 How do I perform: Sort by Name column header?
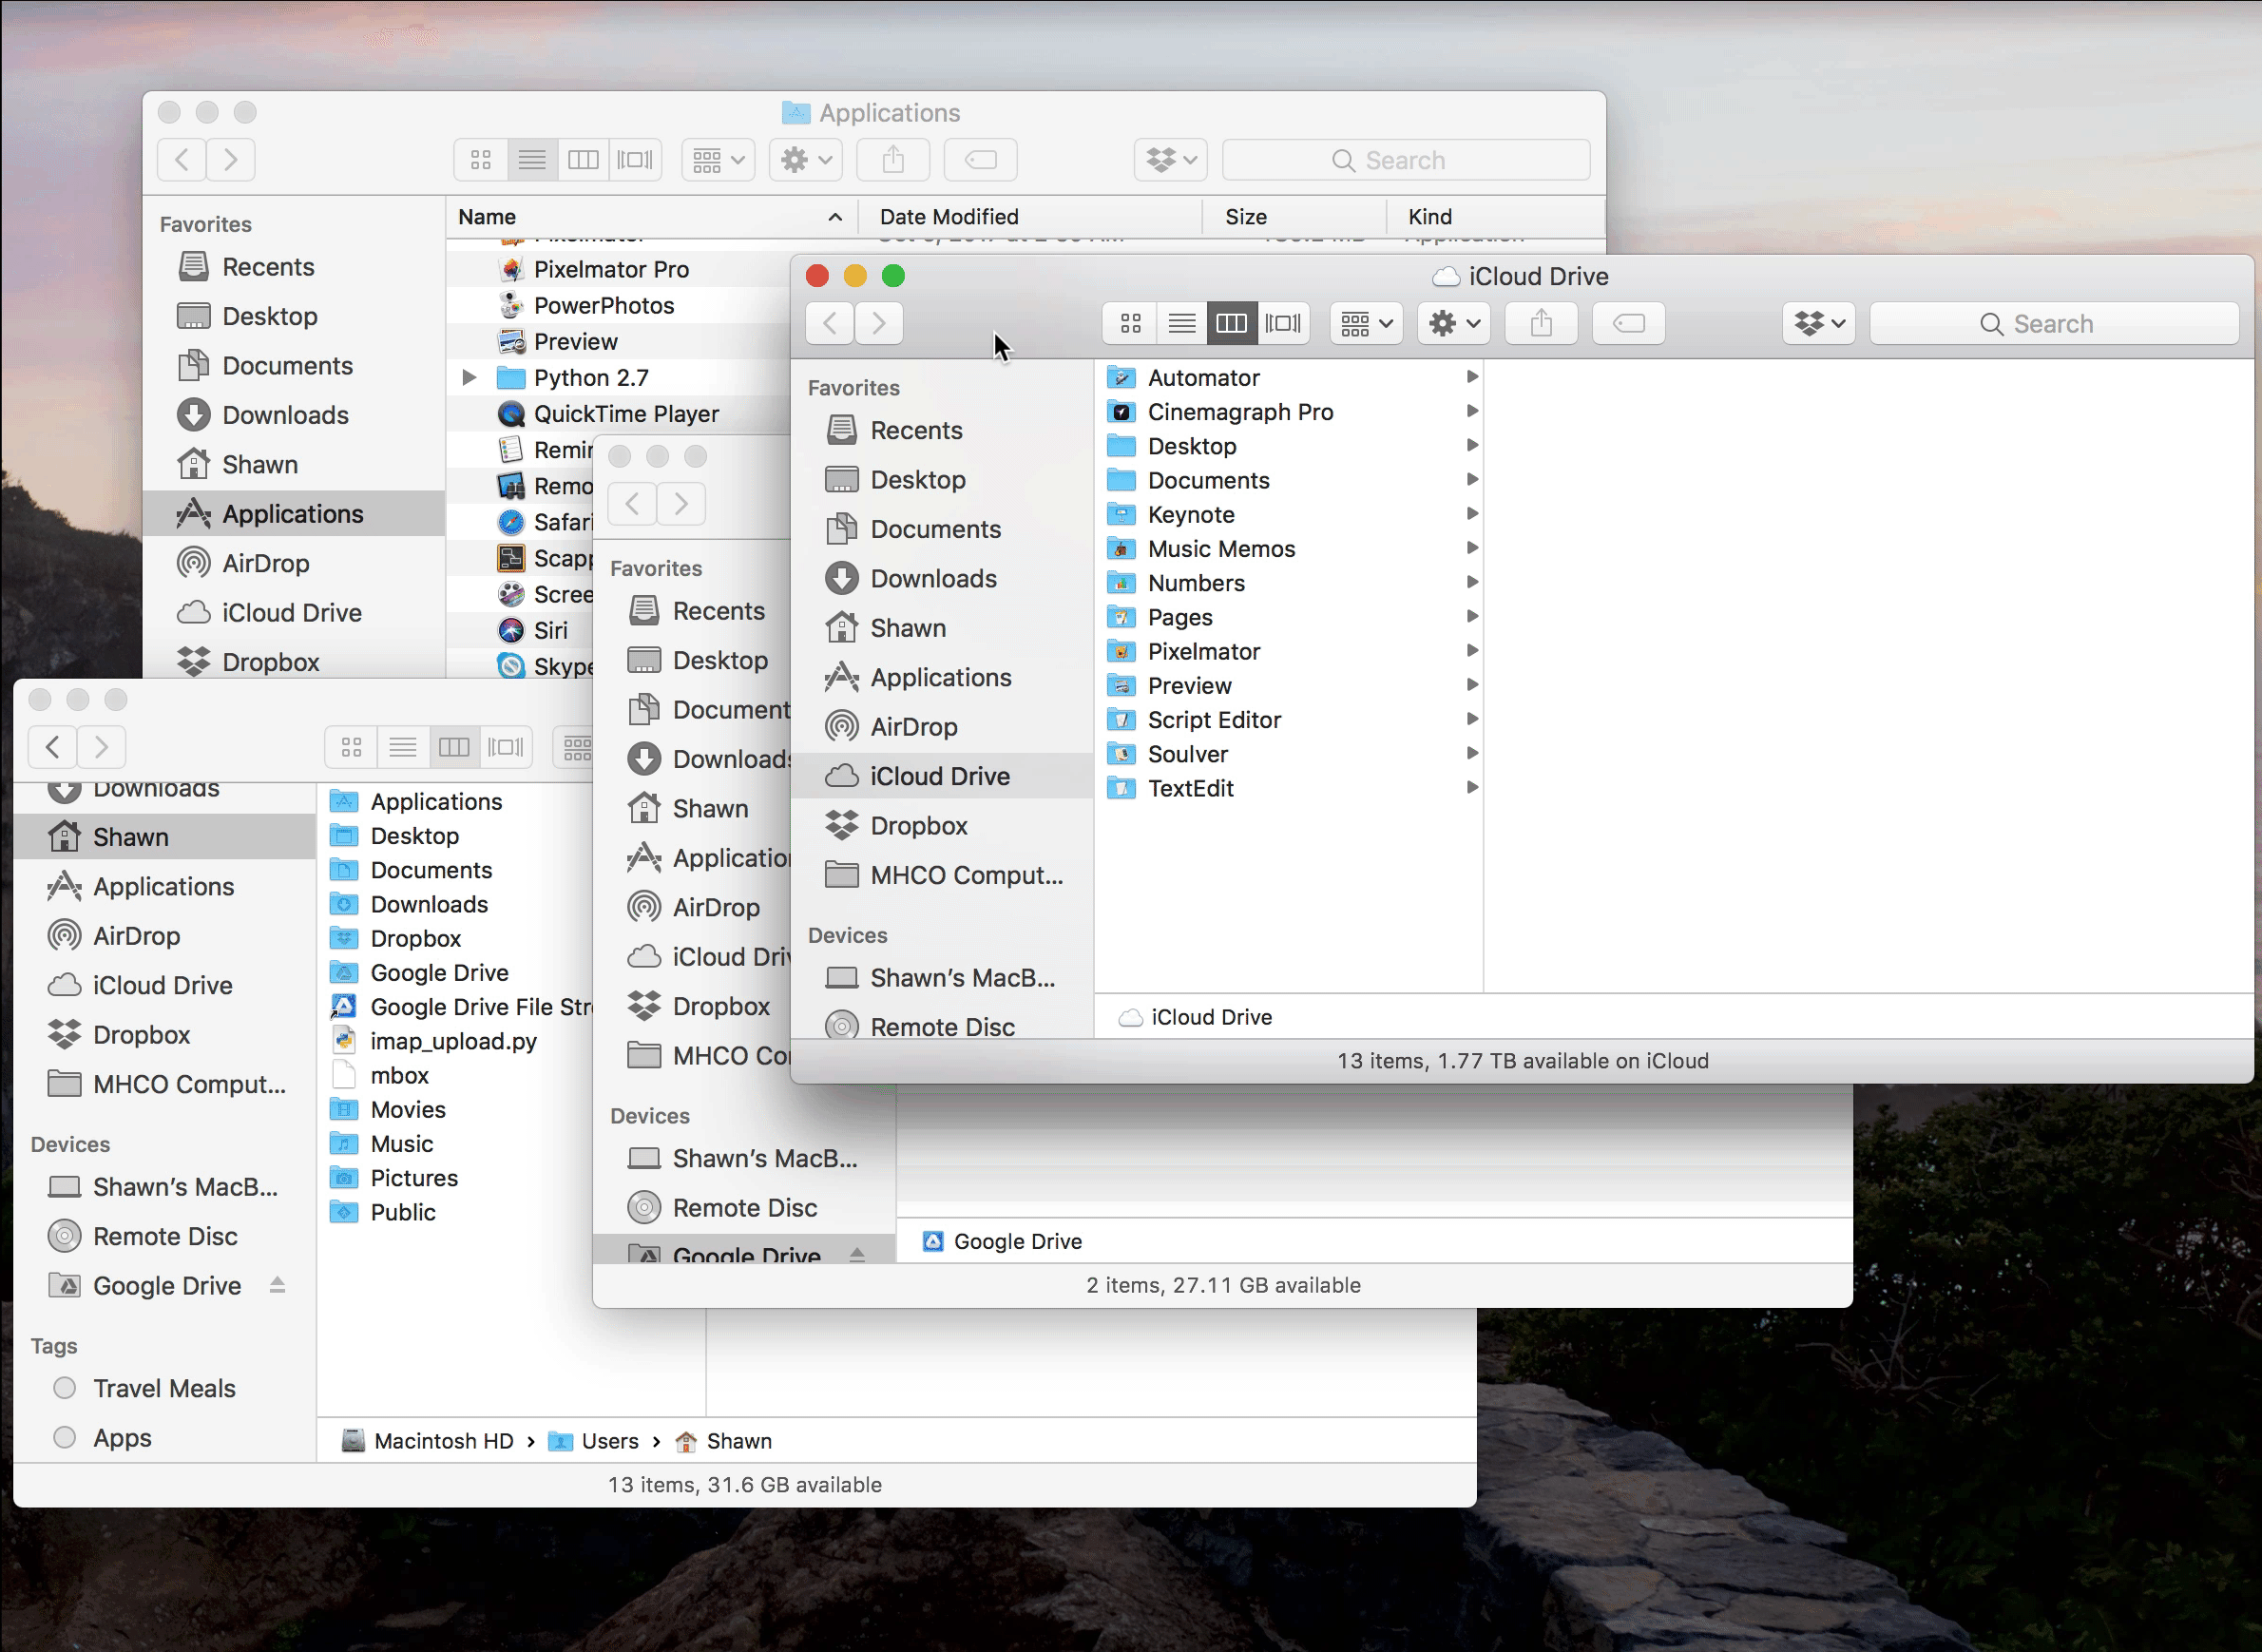pyautogui.click(x=651, y=217)
